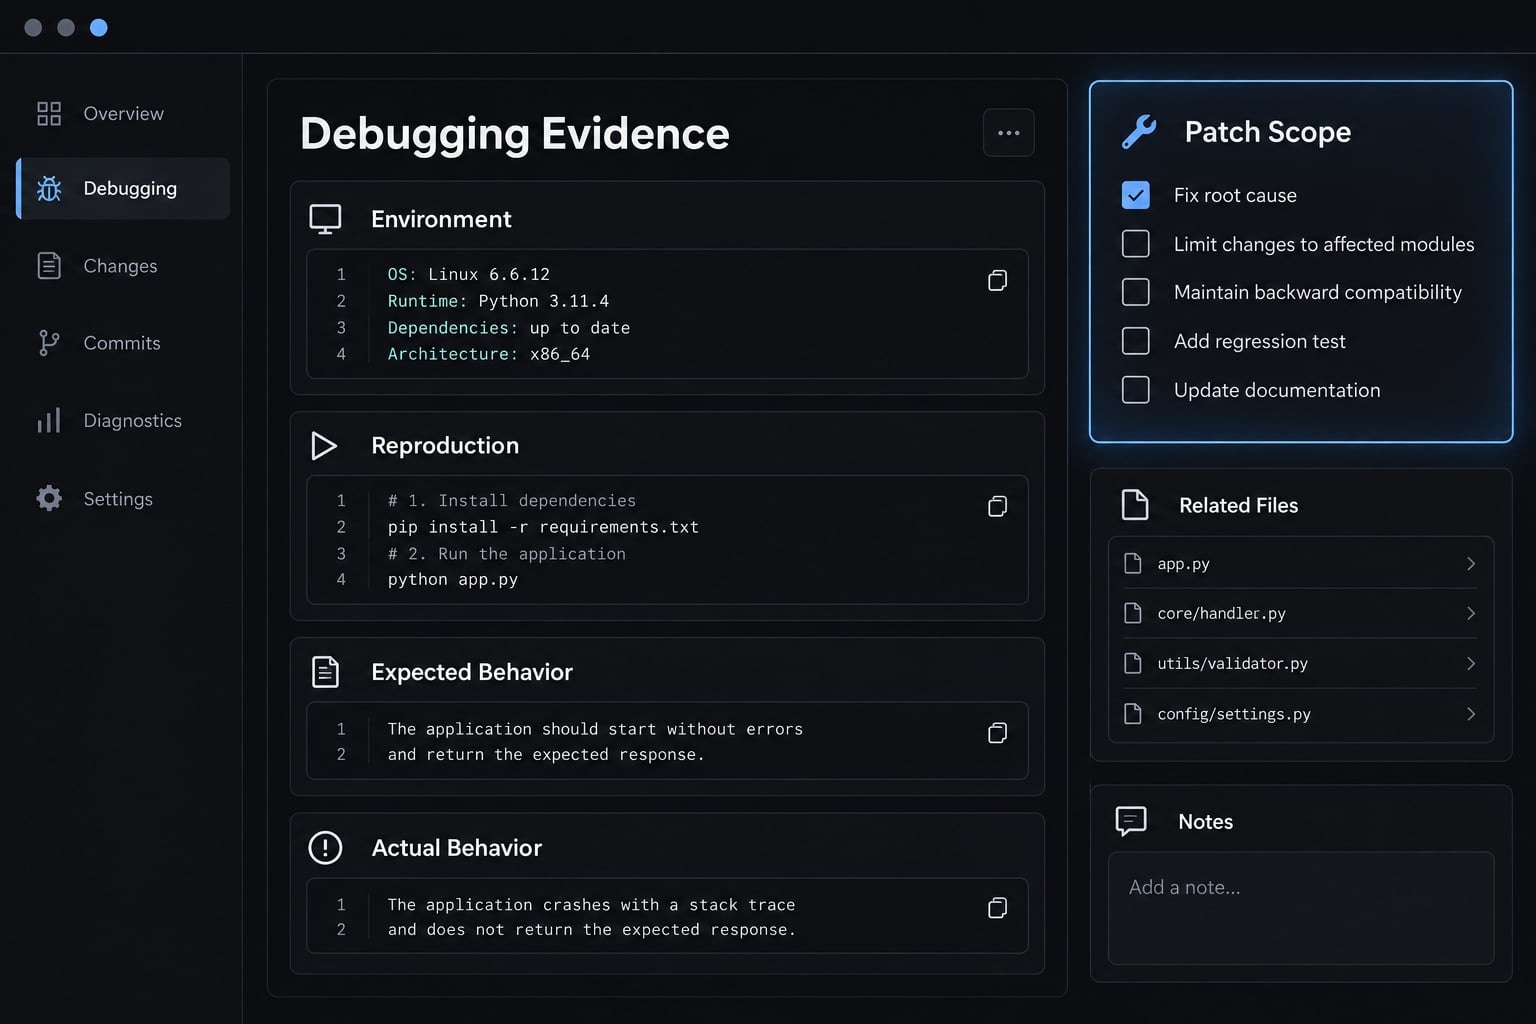Image resolution: width=1536 pixels, height=1024 pixels.
Task: Click the file icon beside utils/validator.py
Action: click(1133, 663)
